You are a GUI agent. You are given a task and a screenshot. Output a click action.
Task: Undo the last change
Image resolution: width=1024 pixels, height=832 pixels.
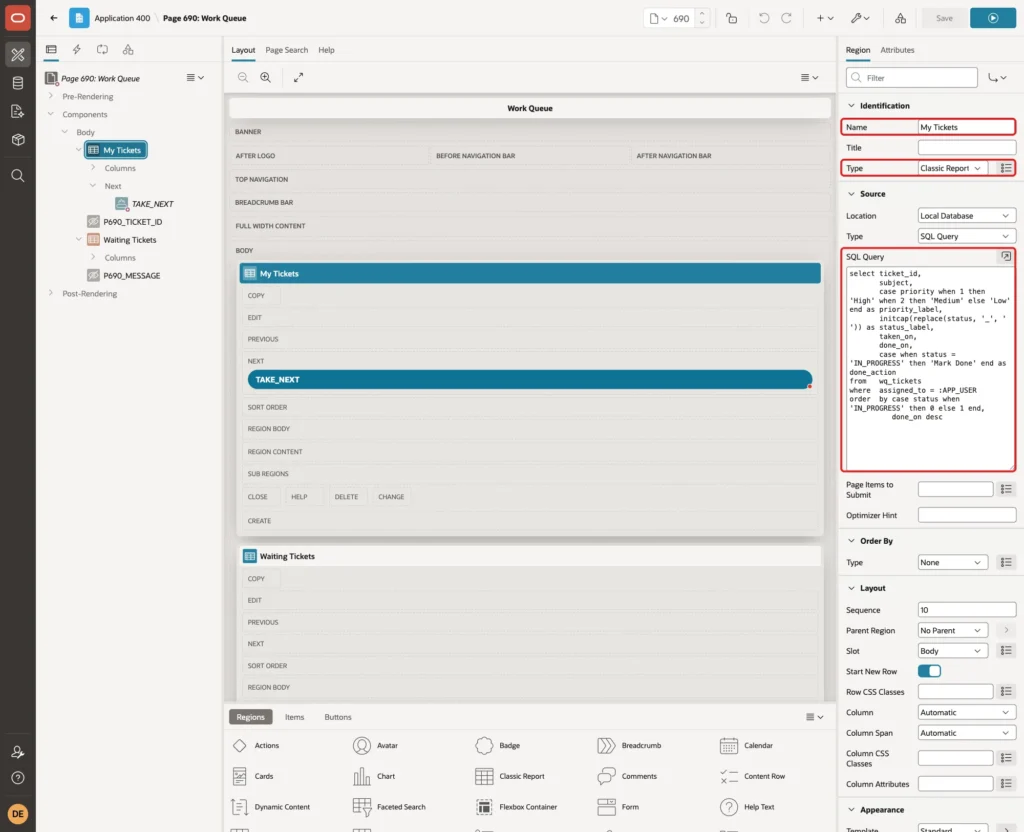point(763,18)
